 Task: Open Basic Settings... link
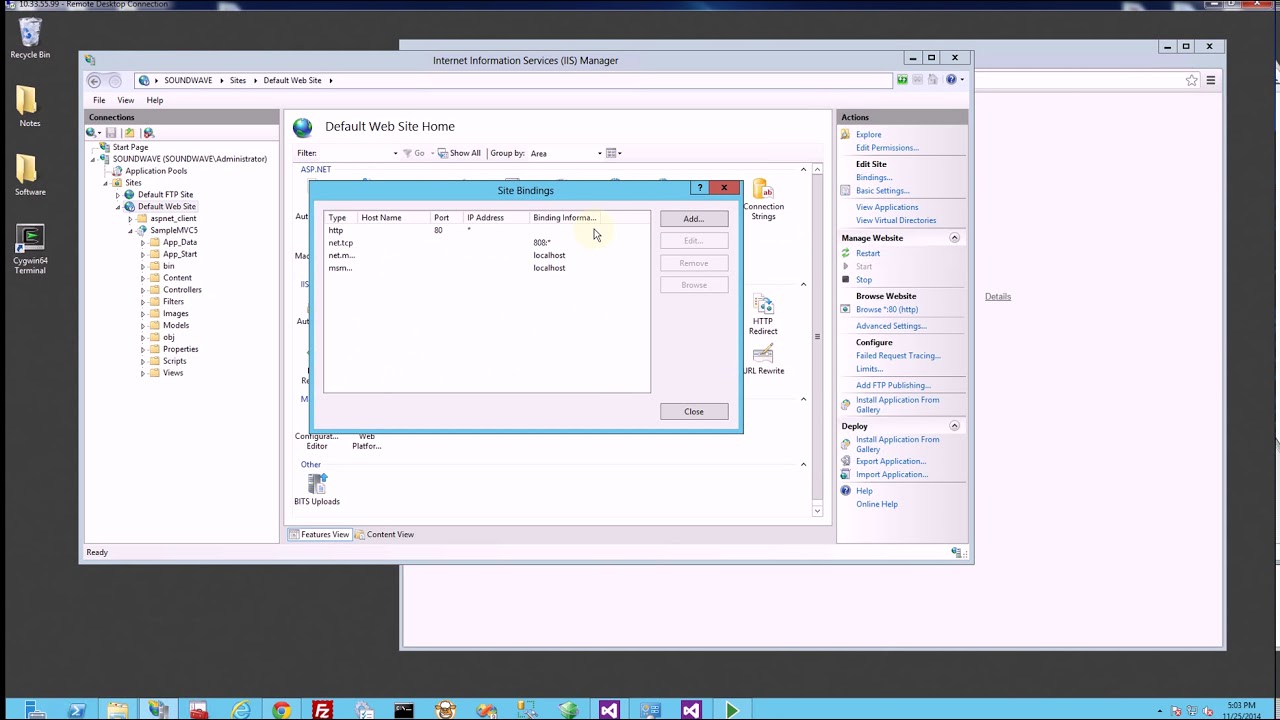click(x=882, y=191)
